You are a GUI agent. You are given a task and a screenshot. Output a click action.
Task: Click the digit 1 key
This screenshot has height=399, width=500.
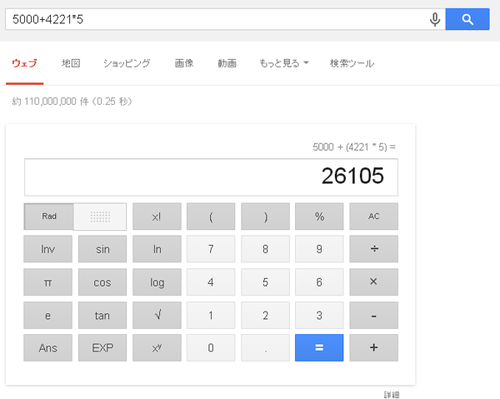[x=211, y=315]
